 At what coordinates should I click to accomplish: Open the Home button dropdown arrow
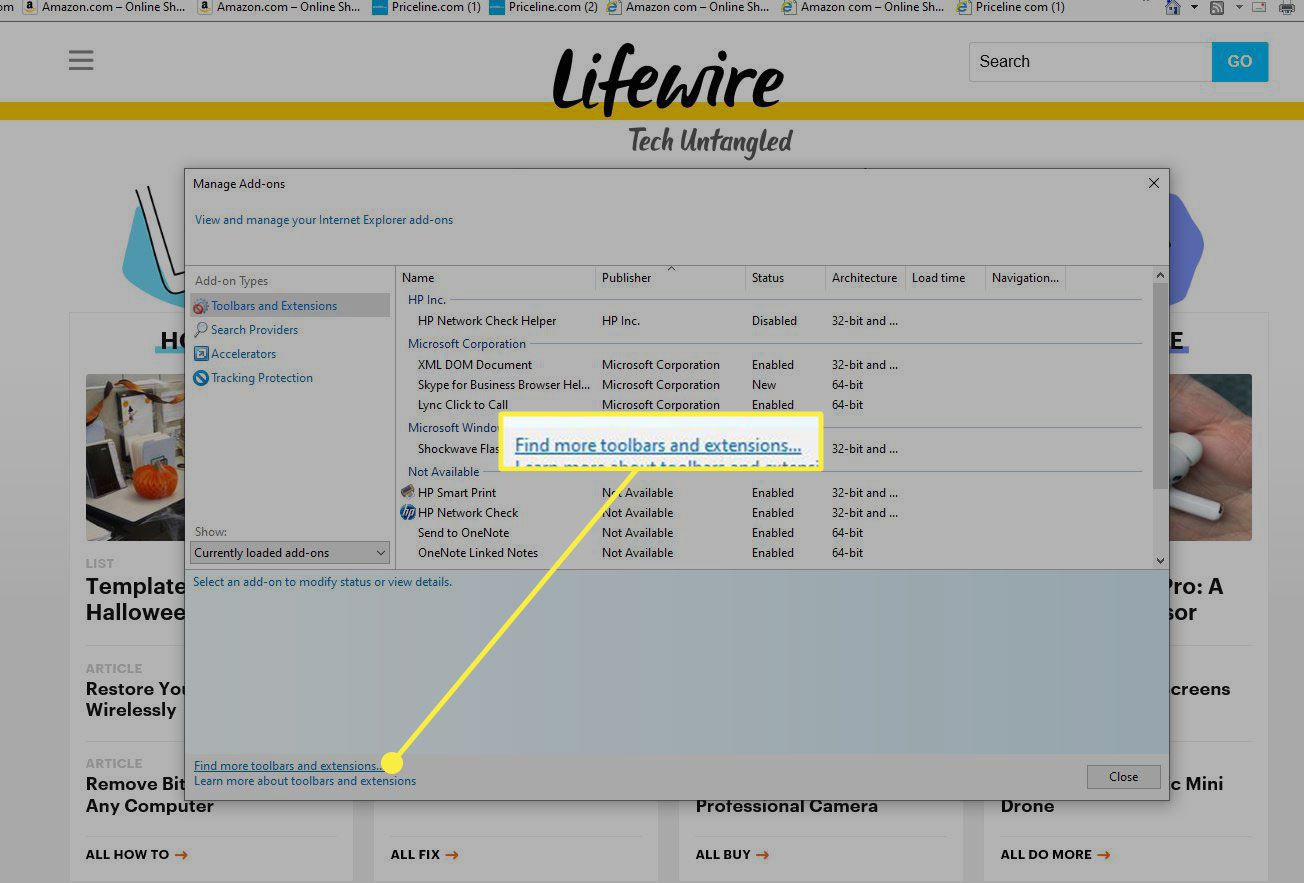(x=1194, y=7)
